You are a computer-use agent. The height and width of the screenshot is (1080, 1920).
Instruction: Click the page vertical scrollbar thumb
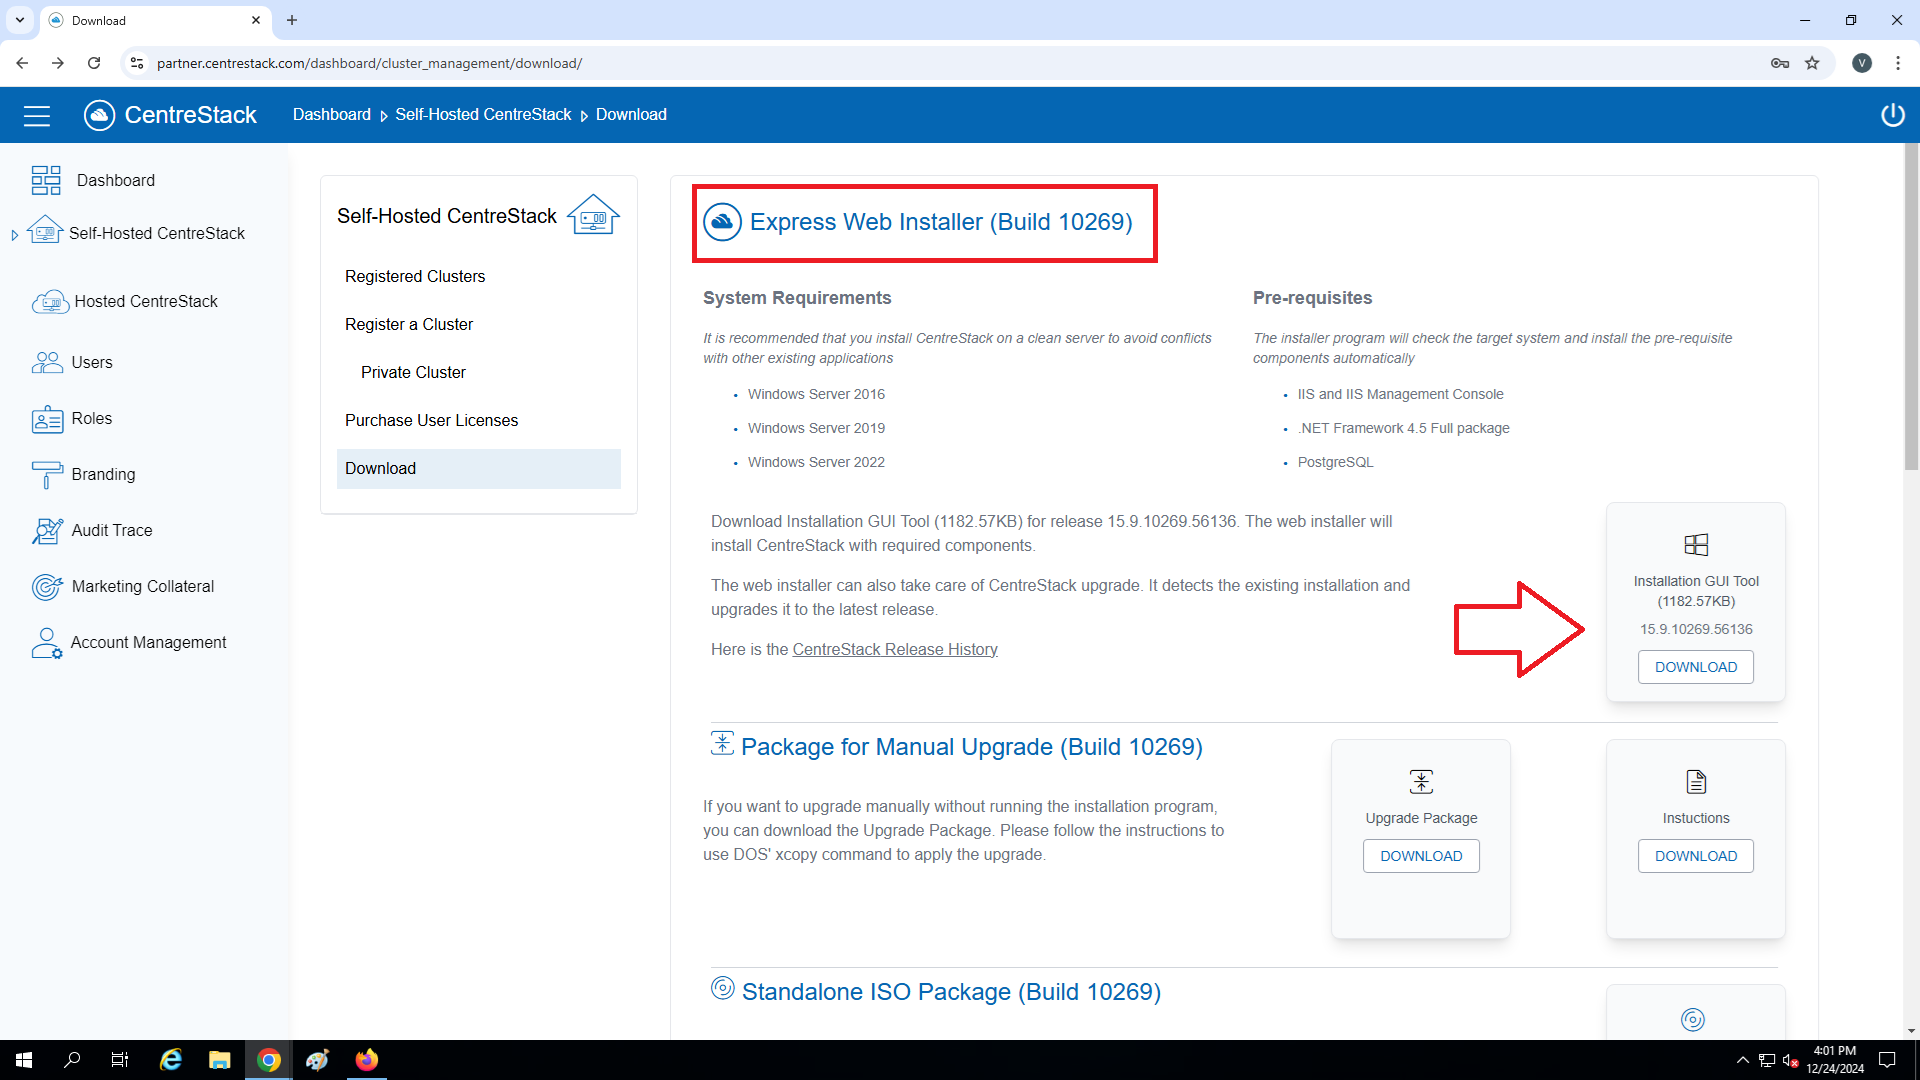pos(1911,308)
